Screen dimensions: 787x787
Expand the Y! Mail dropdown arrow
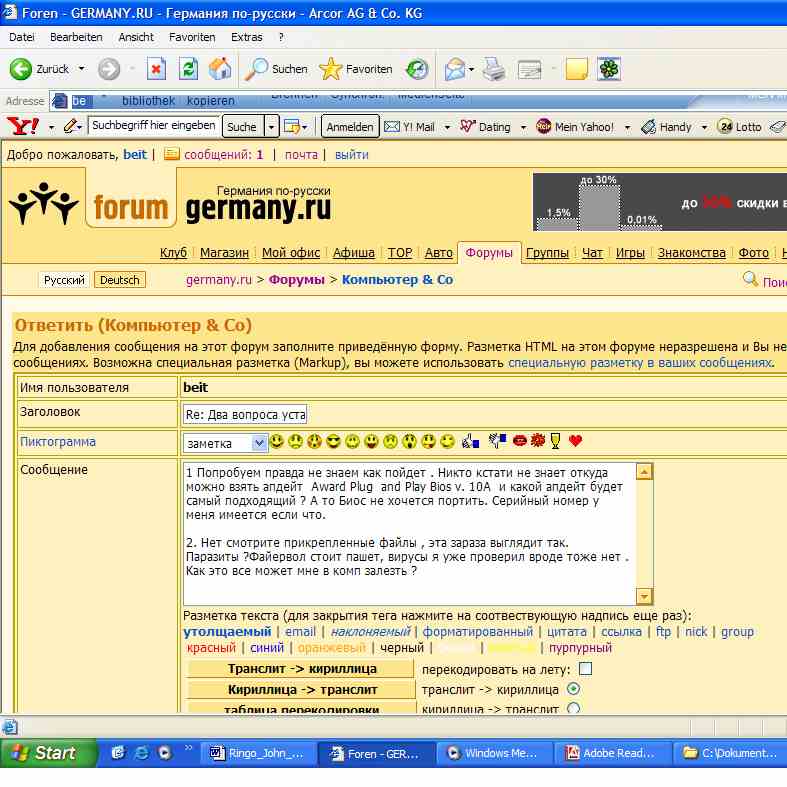click(447, 127)
